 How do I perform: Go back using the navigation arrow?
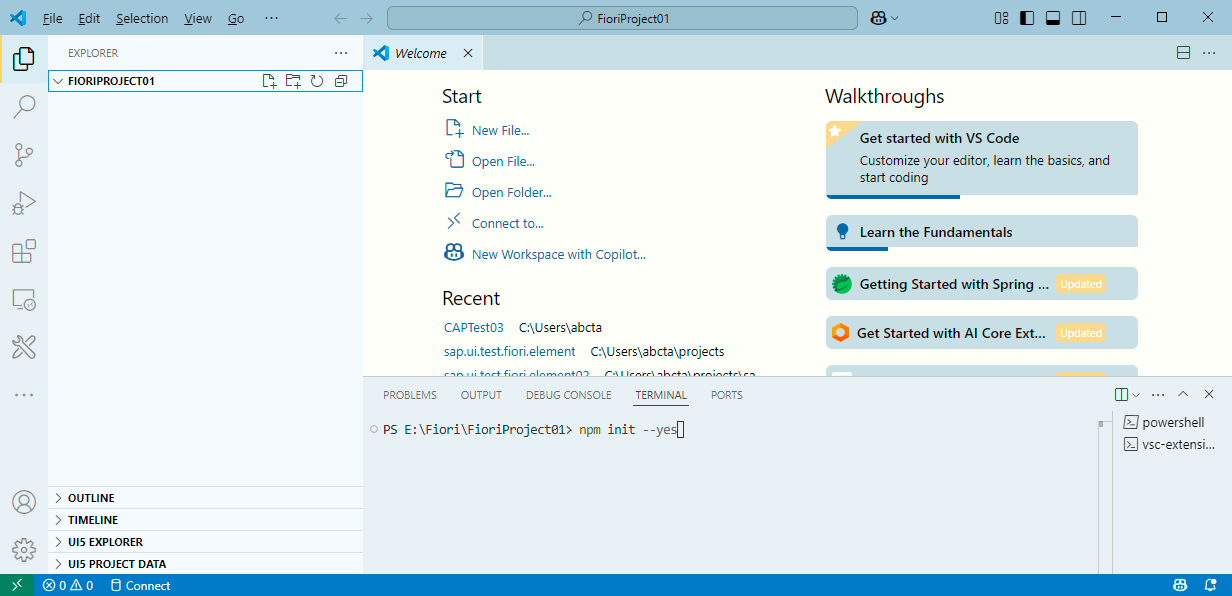pyautogui.click(x=341, y=18)
